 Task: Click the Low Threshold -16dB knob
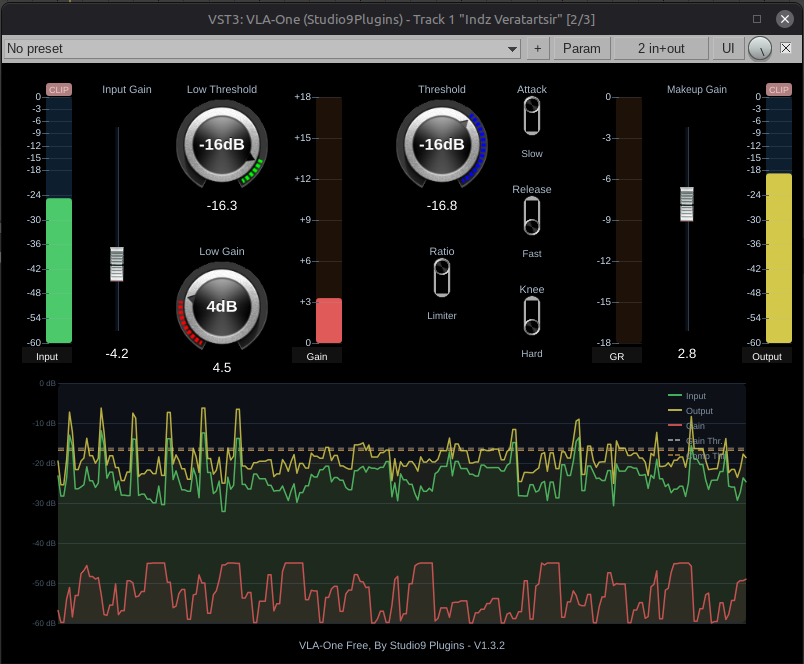pos(222,145)
